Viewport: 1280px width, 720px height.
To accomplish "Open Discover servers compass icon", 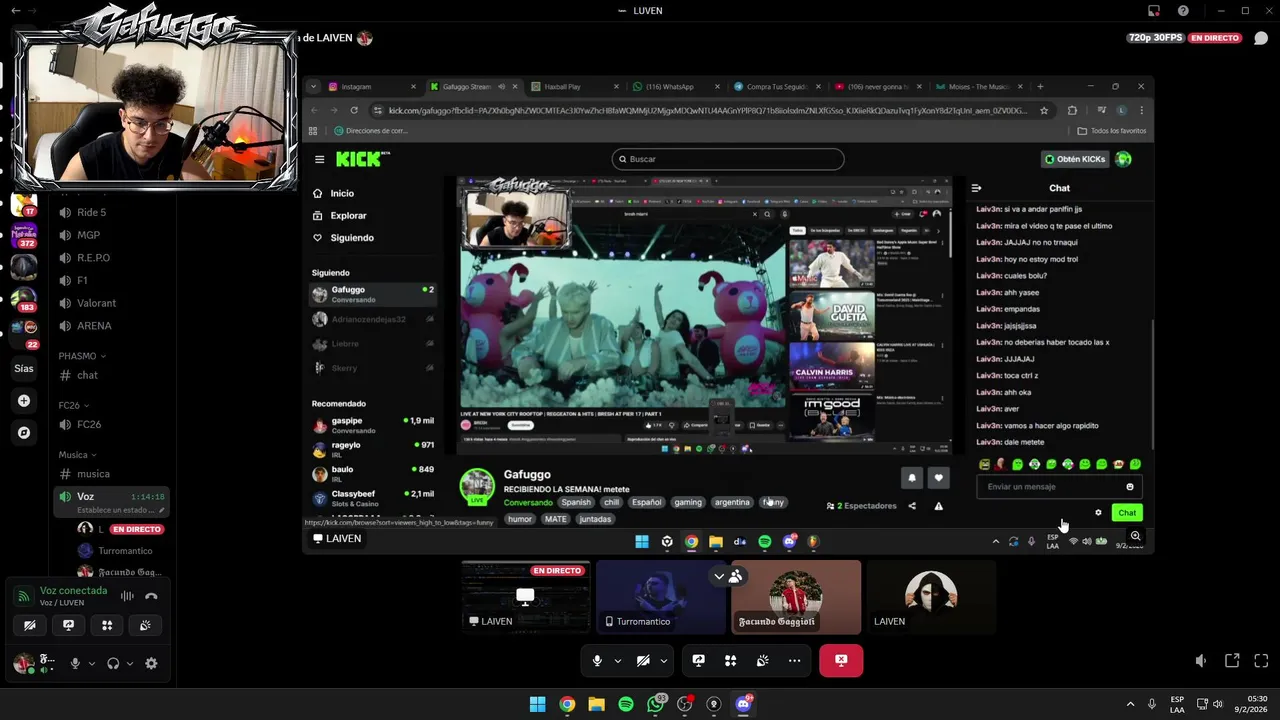I will 24,433.
